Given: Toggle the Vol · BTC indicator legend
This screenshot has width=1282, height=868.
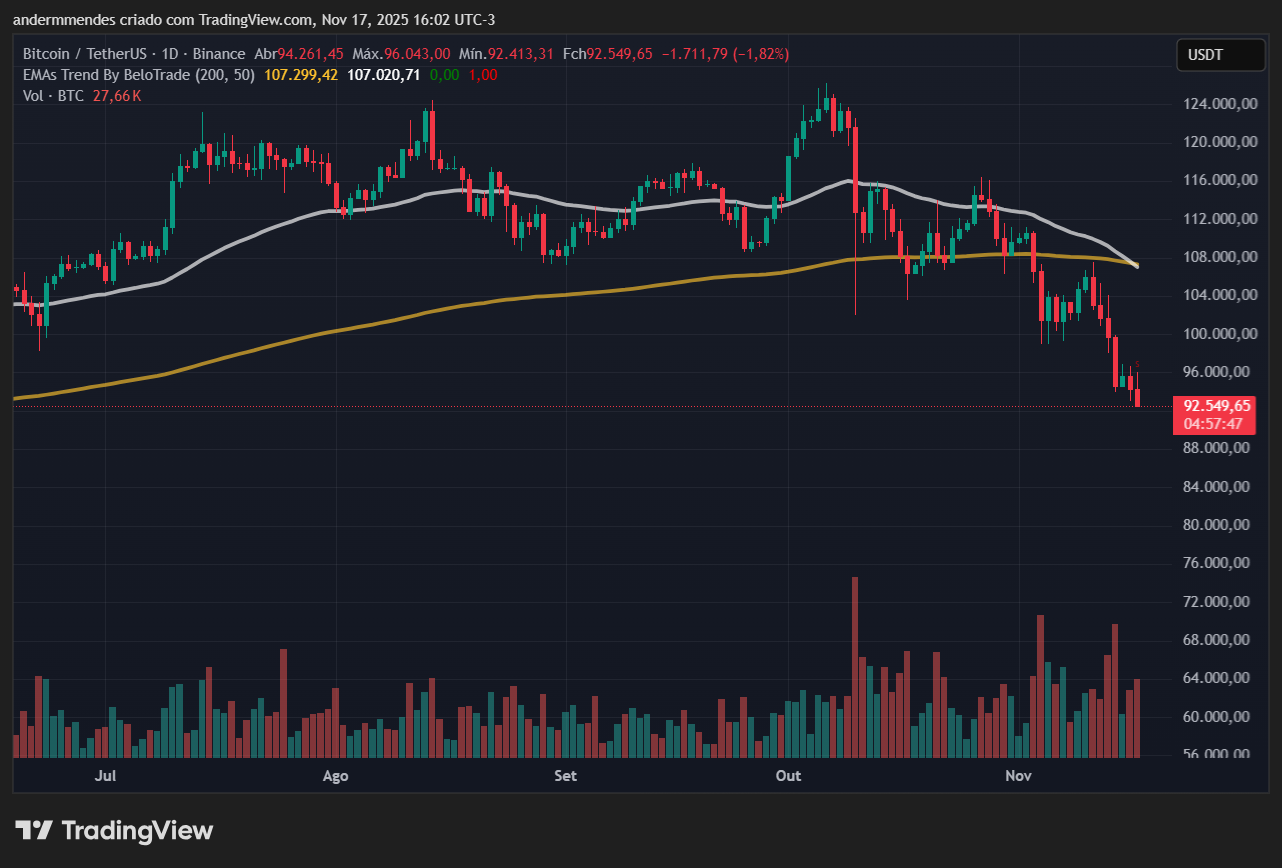Looking at the screenshot, I should coord(52,96).
